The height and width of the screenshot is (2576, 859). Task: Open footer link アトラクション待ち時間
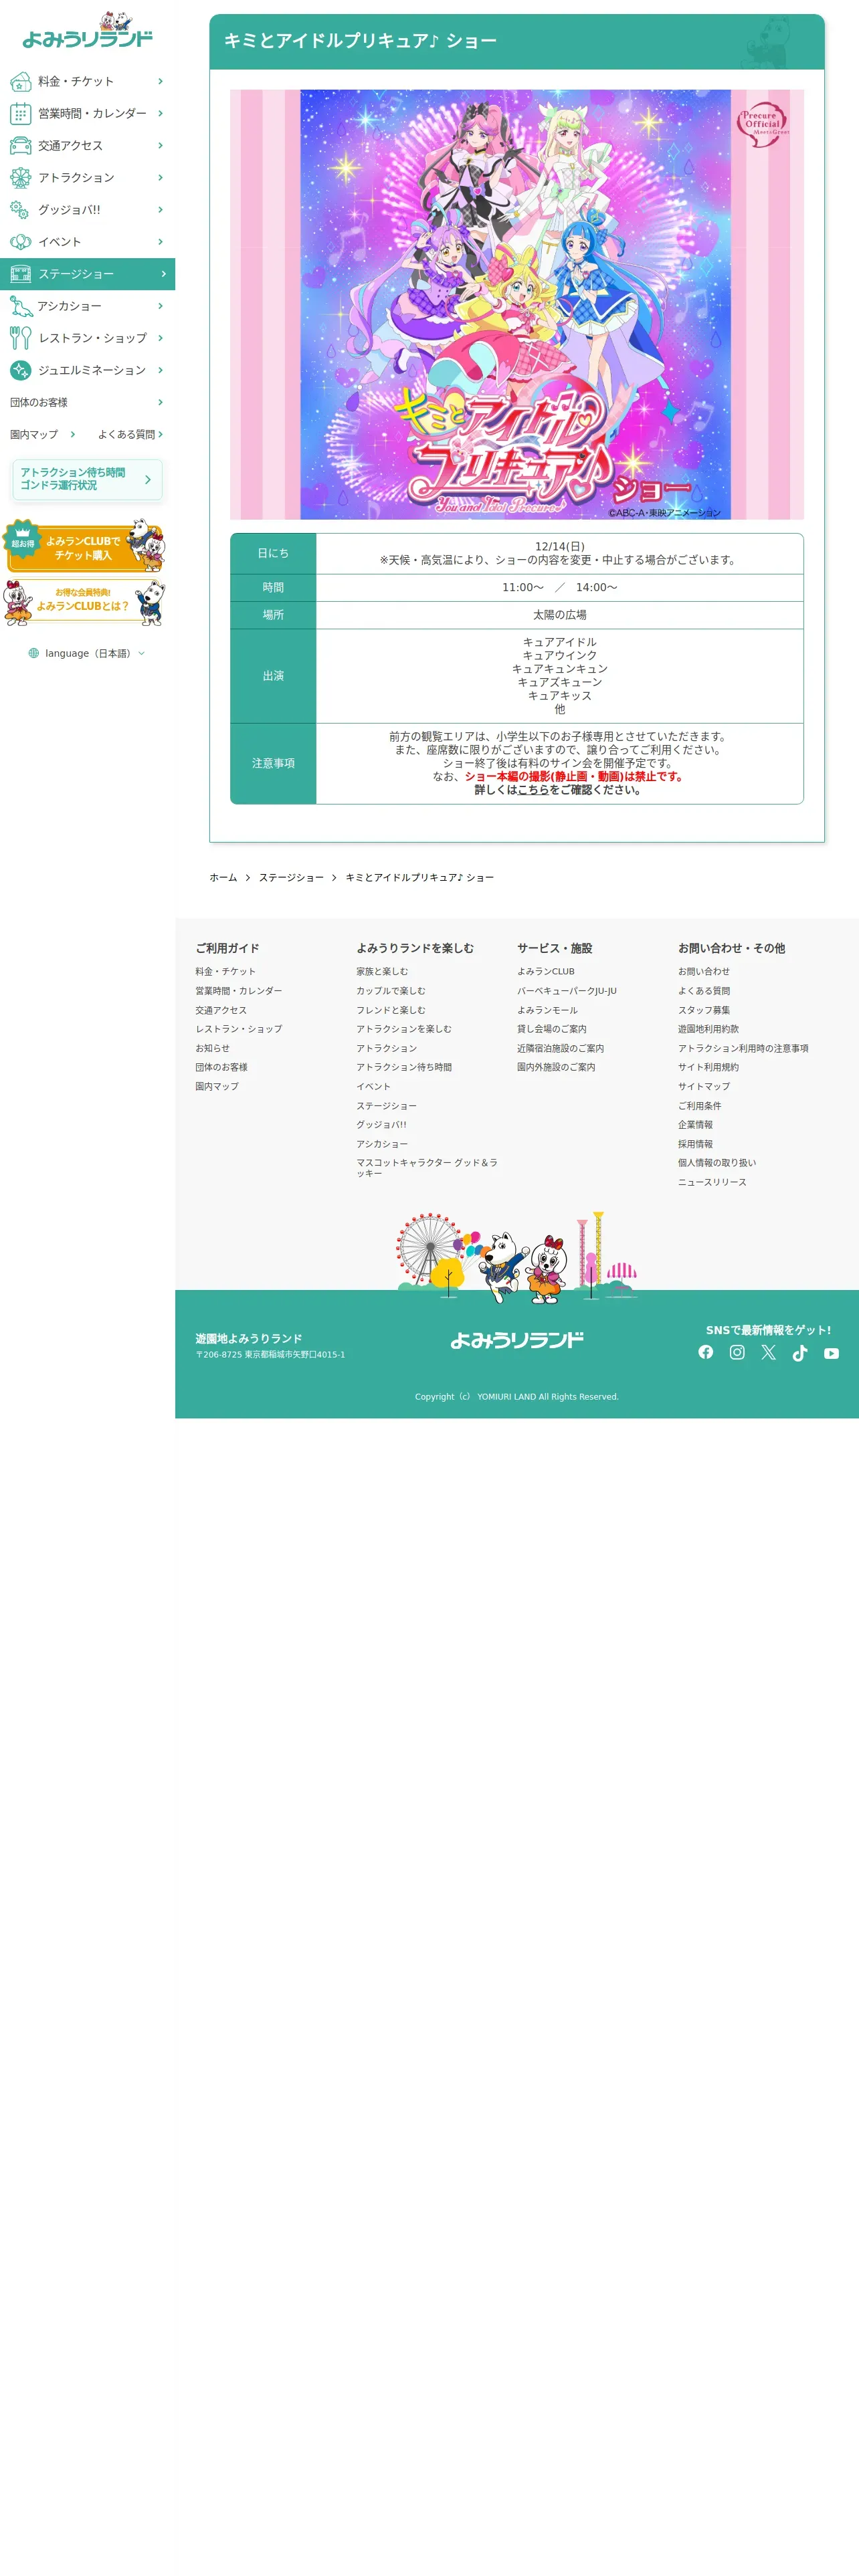coord(404,1068)
